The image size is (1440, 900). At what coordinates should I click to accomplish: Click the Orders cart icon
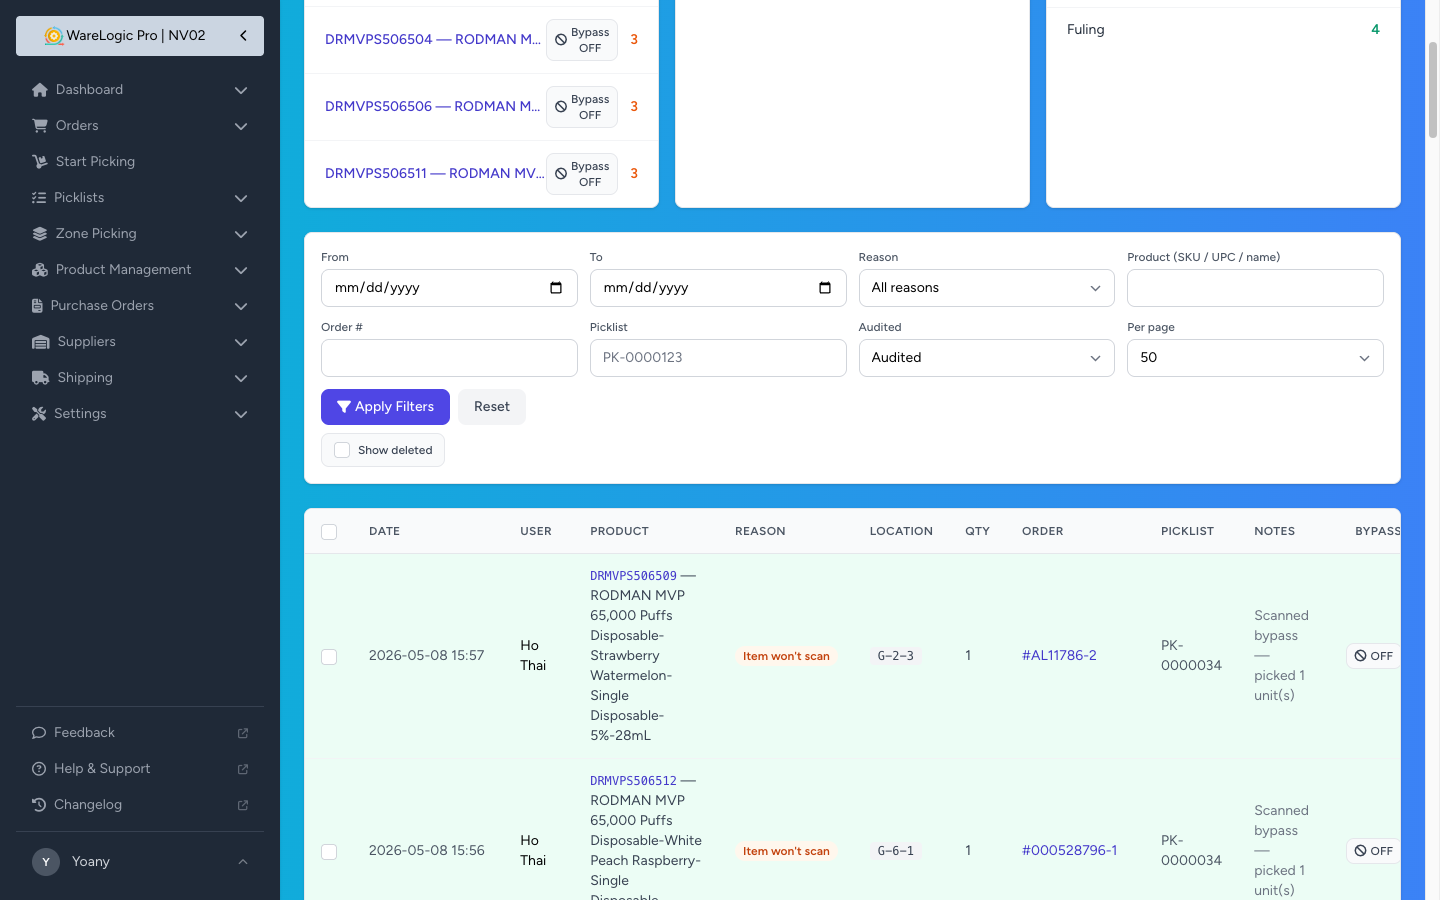pyautogui.click(x=40, y=126)
